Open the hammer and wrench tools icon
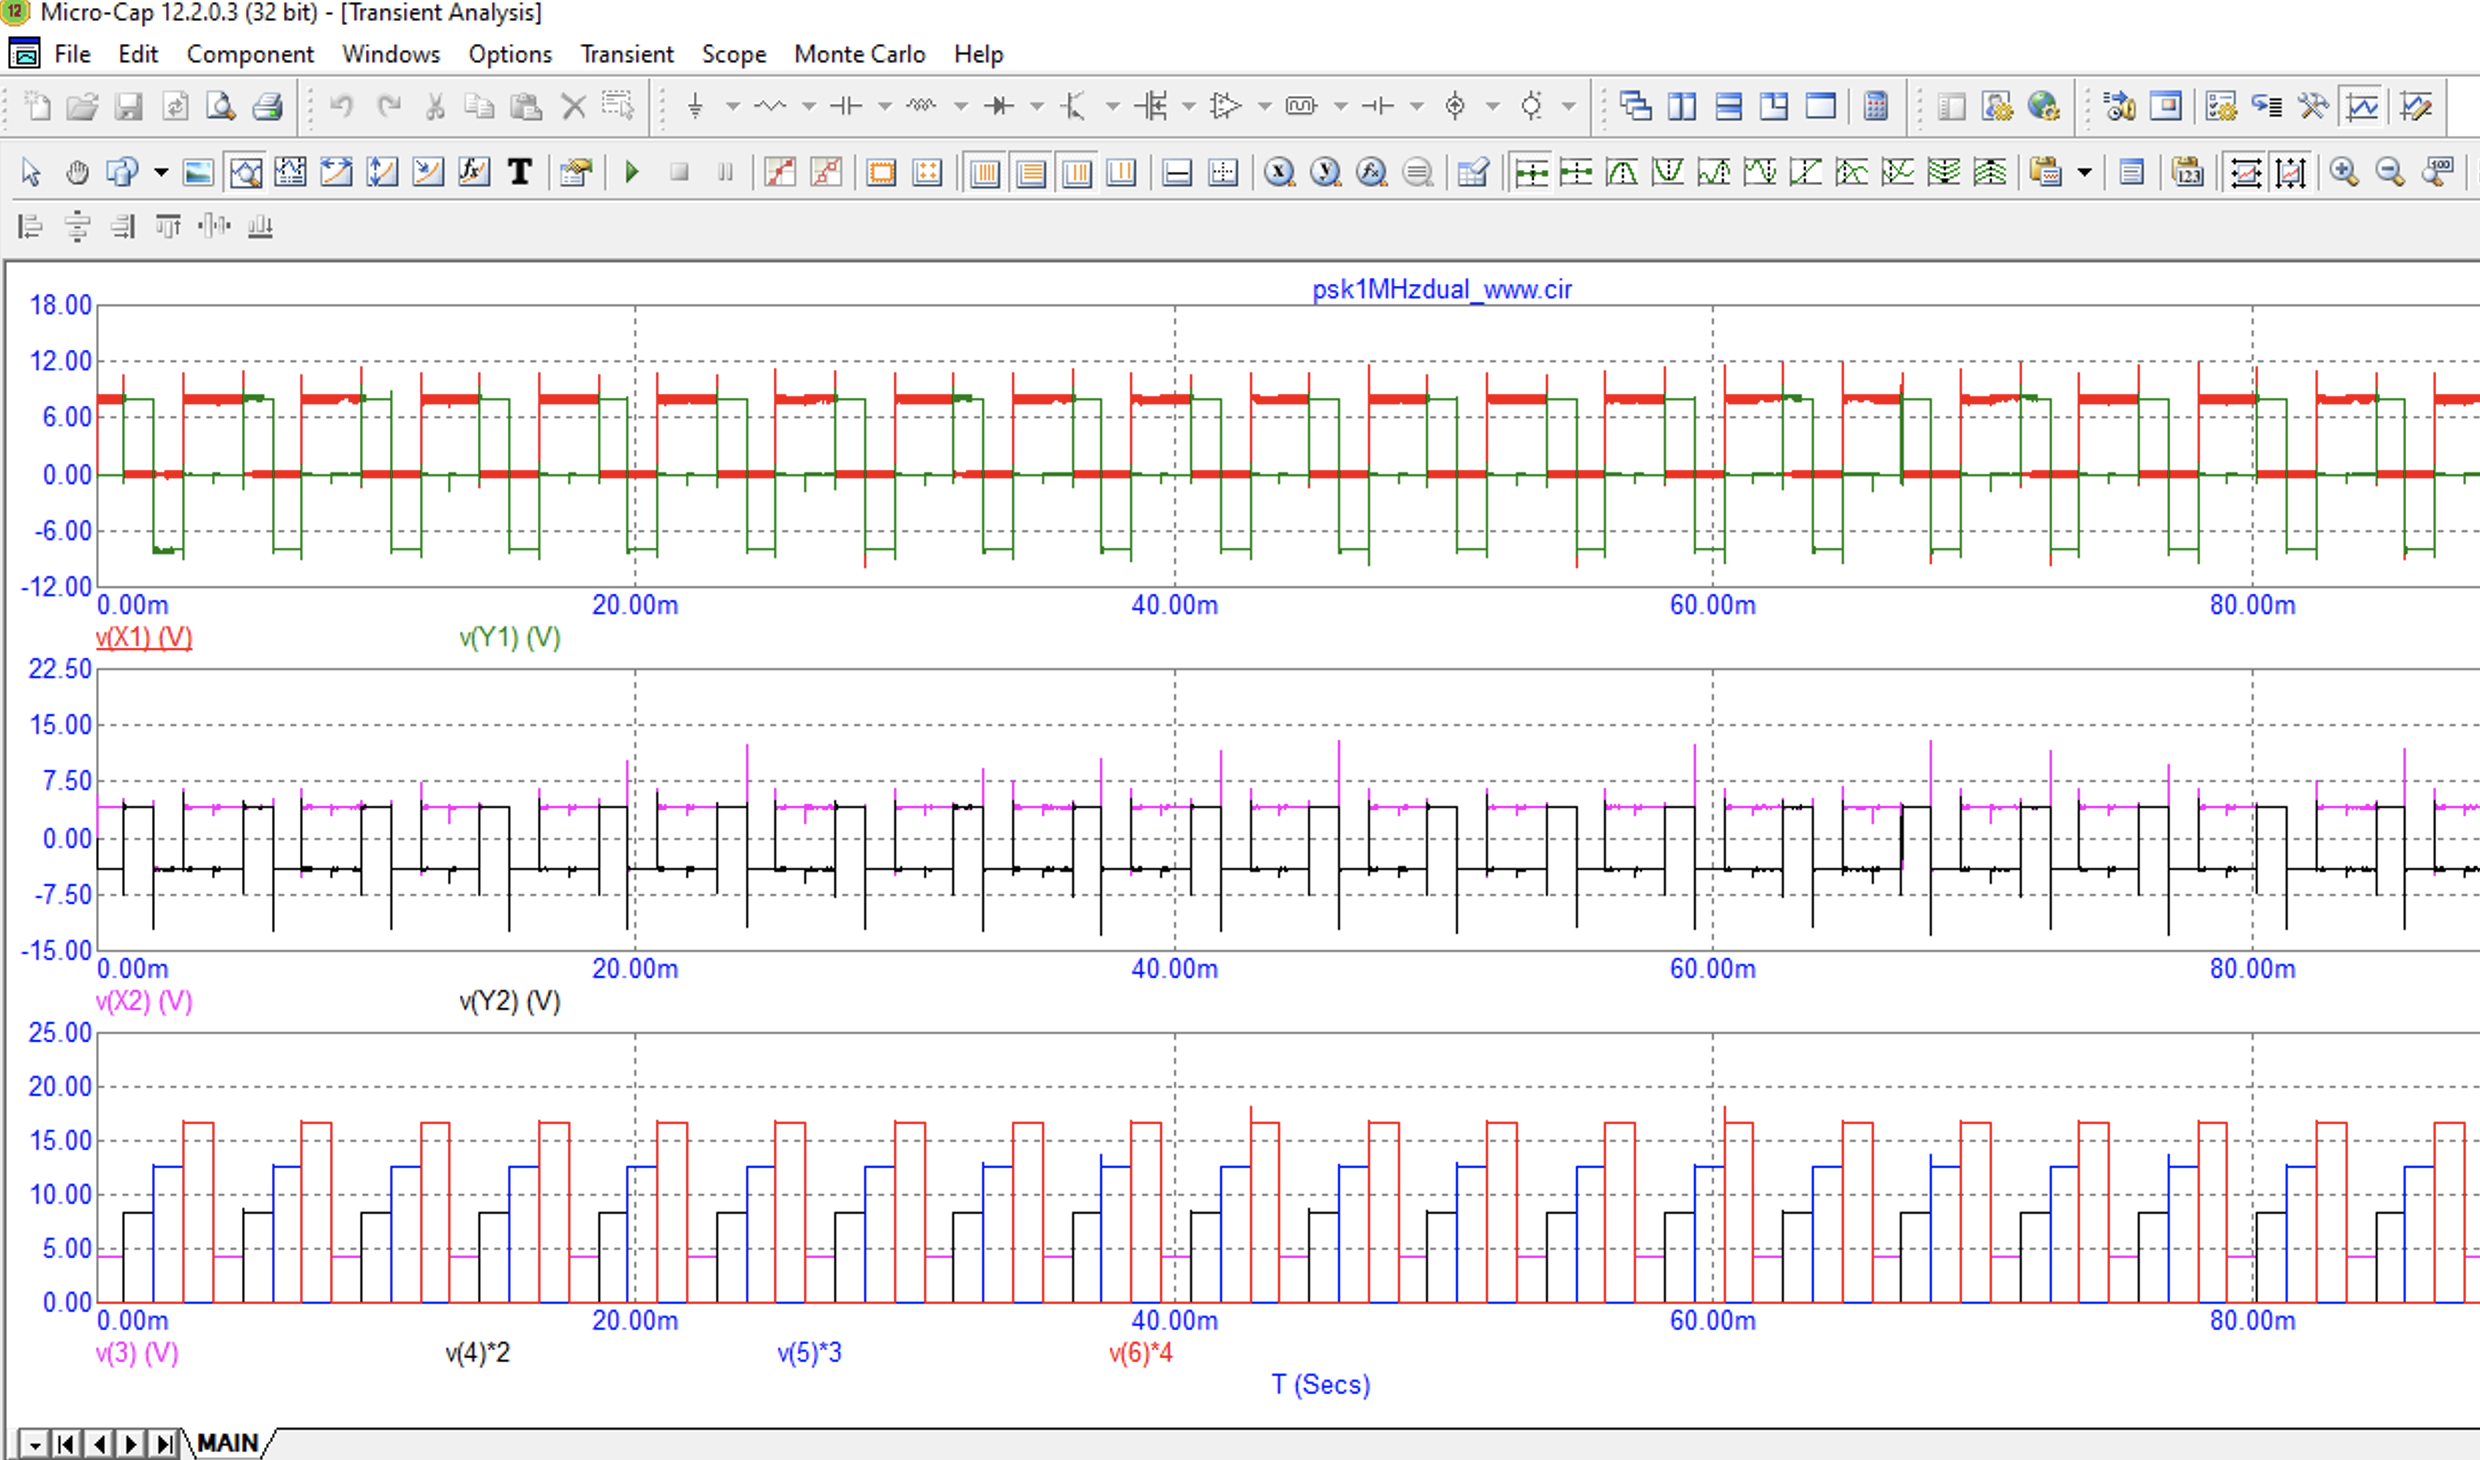The image size is (2480, 1460). (x=2314, y=106)
